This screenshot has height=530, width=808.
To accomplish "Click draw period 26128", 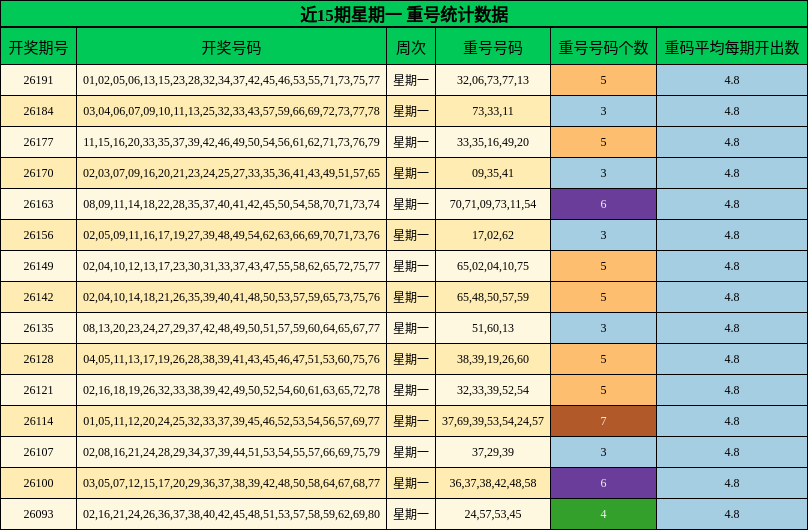I will pos(39,359).
